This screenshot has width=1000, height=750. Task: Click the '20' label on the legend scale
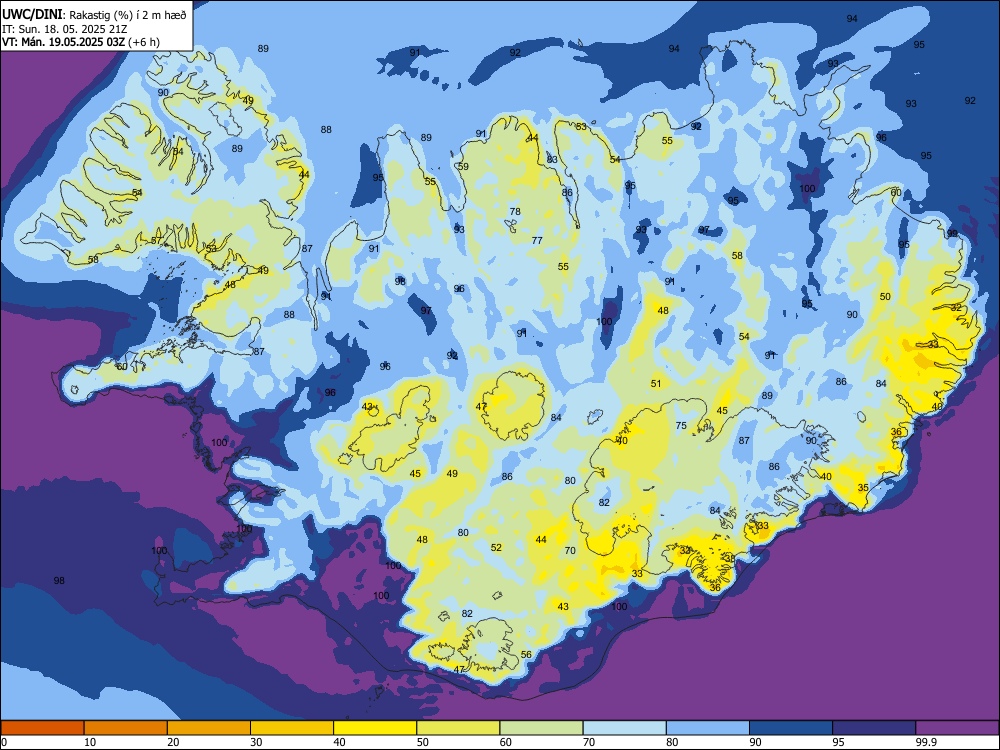click(x=173, y=742)
